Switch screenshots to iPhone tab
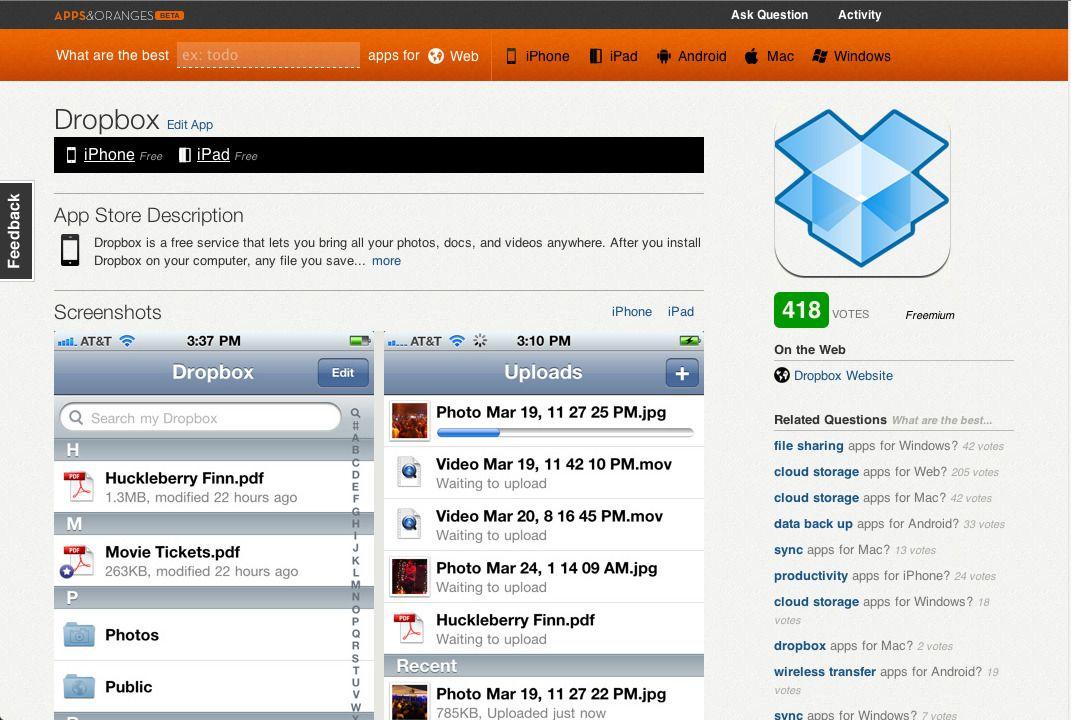The image size is (1071, 720). (x=632, y=311)
